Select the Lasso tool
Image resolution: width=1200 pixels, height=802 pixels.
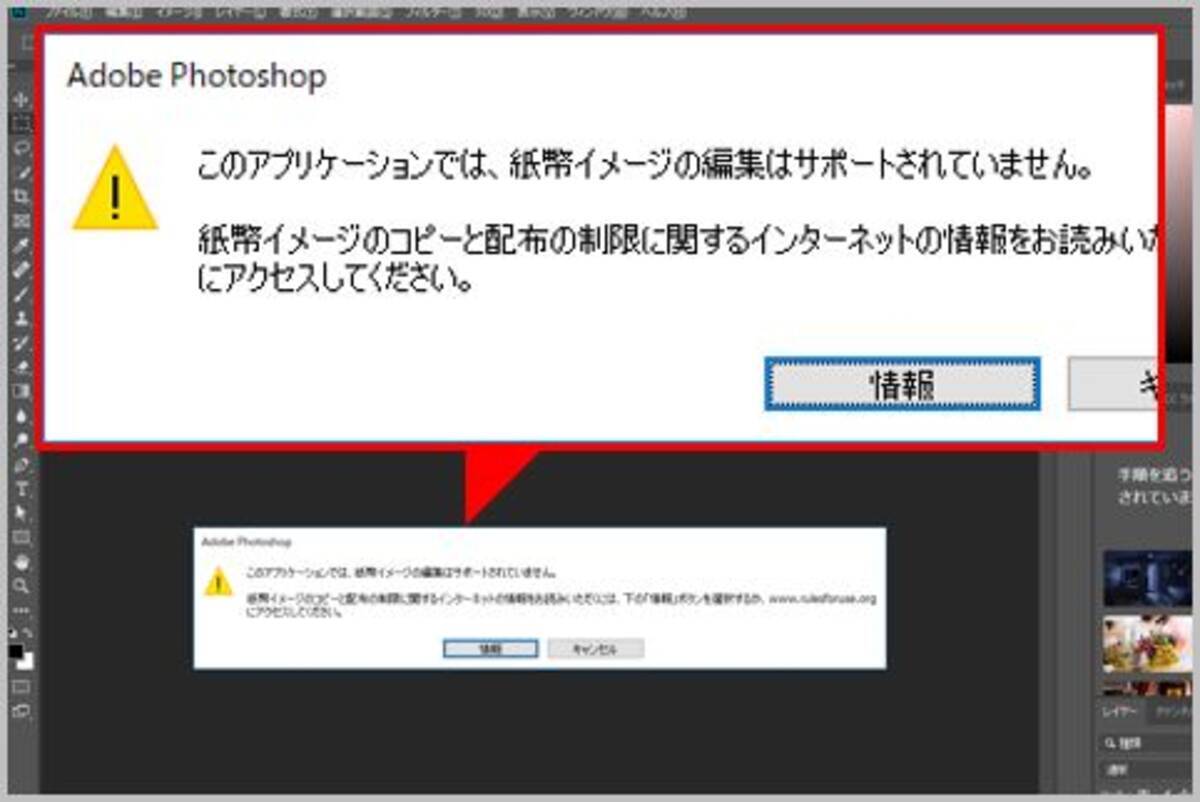click(x=21, y=148)
